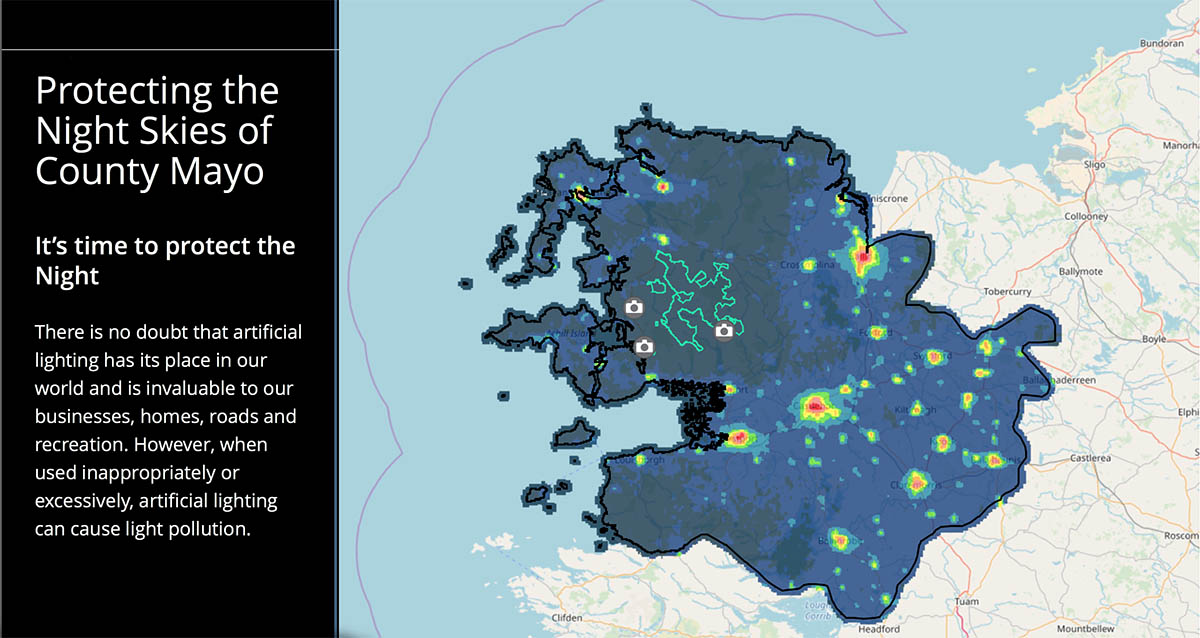Select the 'It's time to protect the Night' heading

coord(165,260)
